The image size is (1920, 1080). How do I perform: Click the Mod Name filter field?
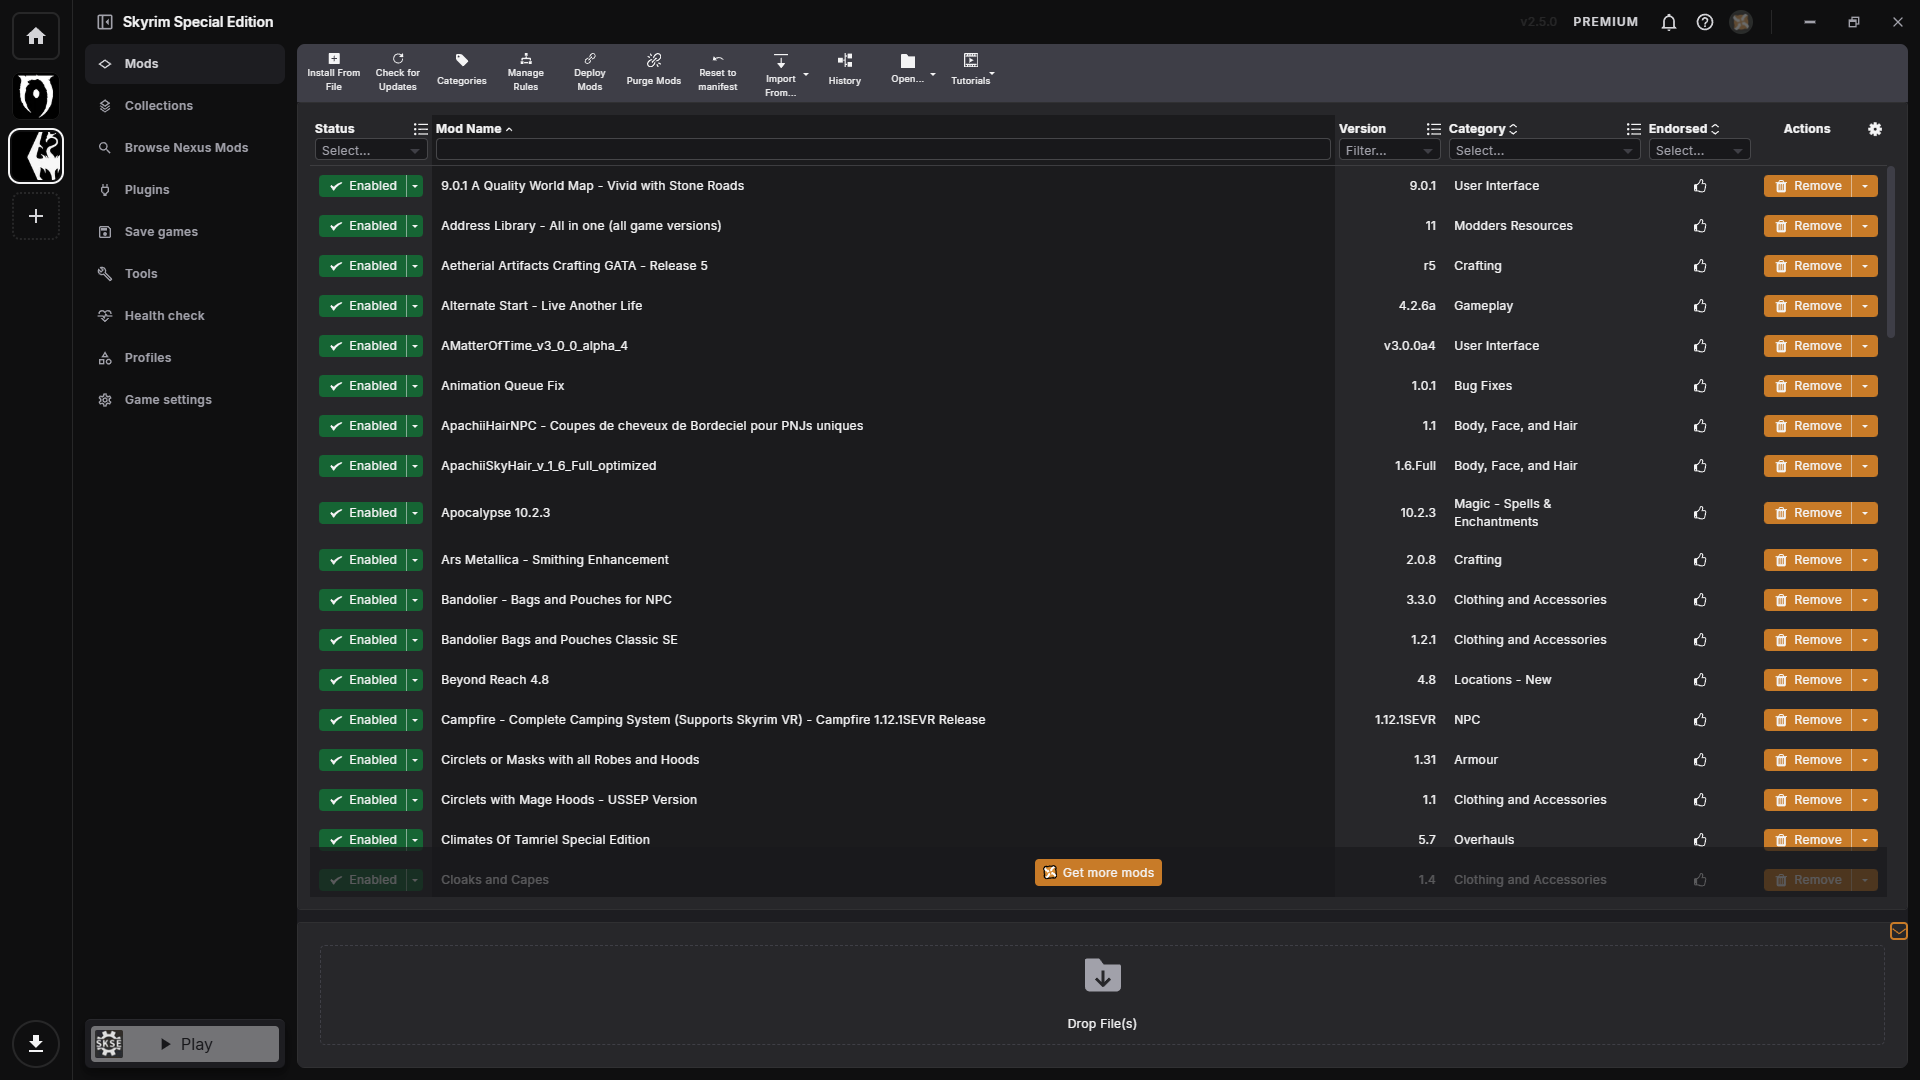tap(883, 150)
